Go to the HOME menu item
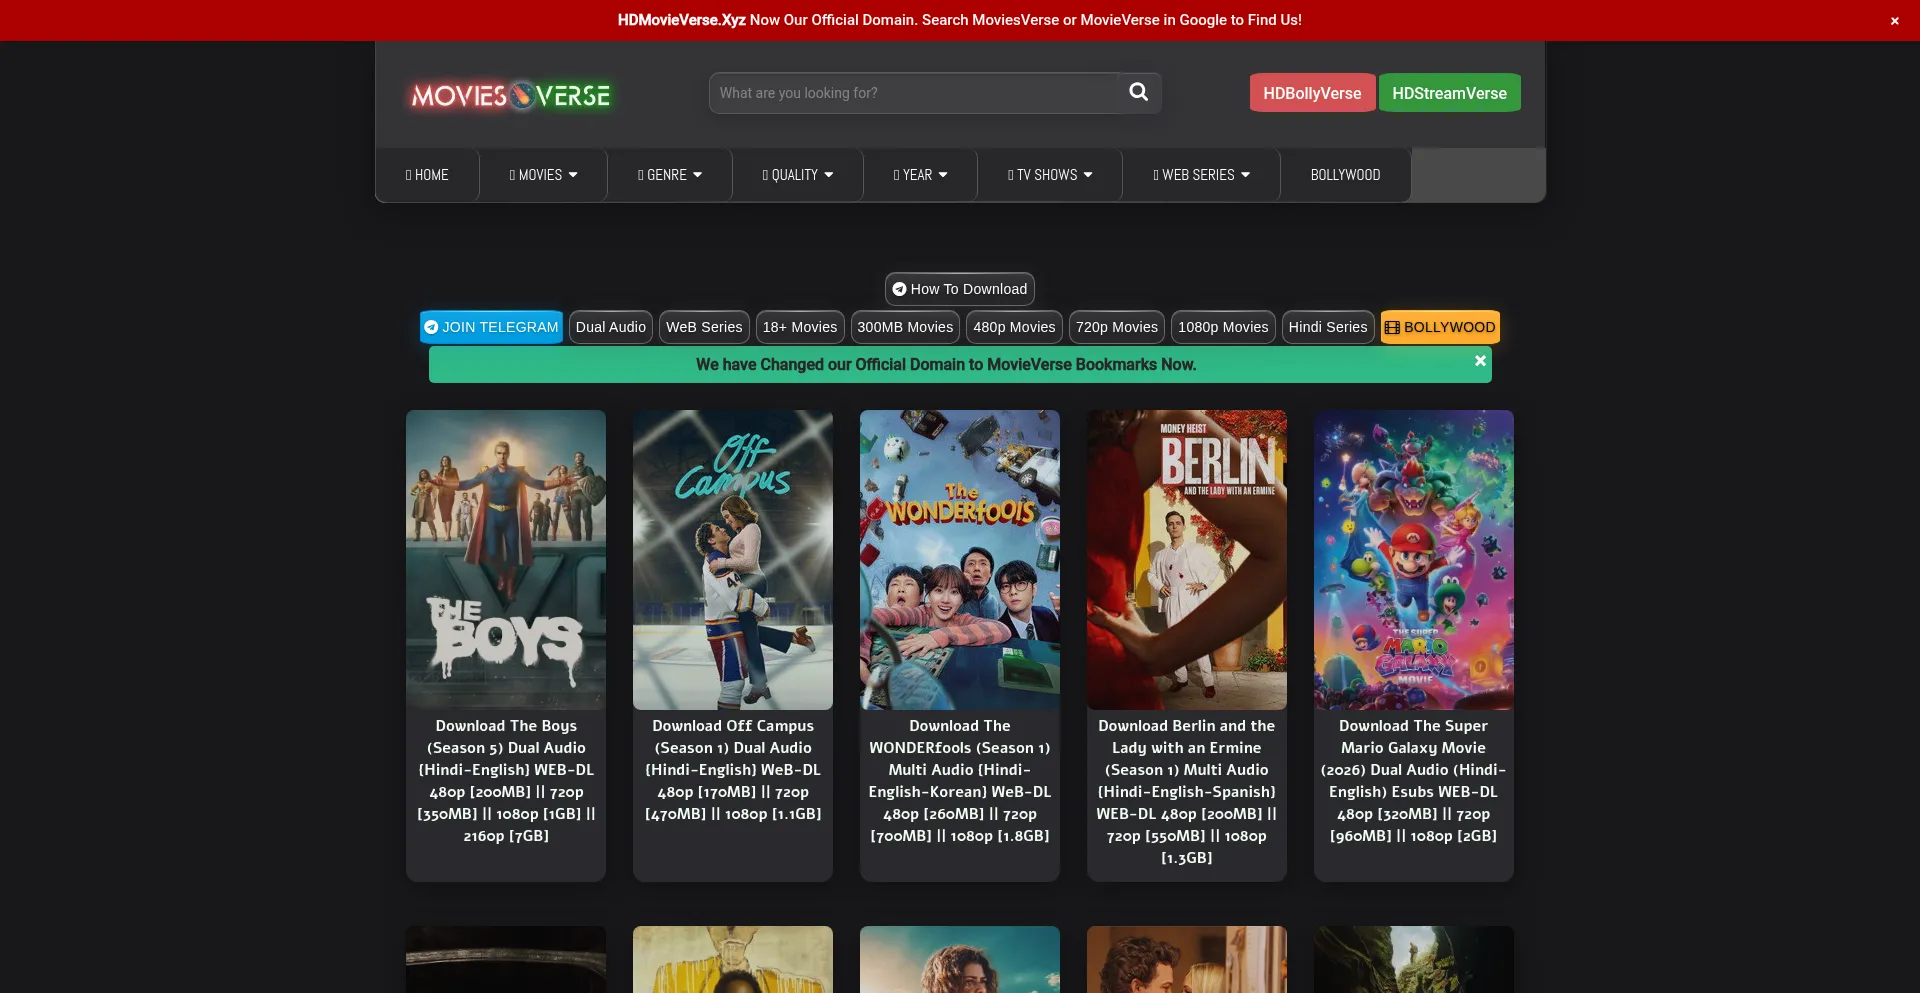This screenshot has height=993, width=1920. (x=427, y=175)
